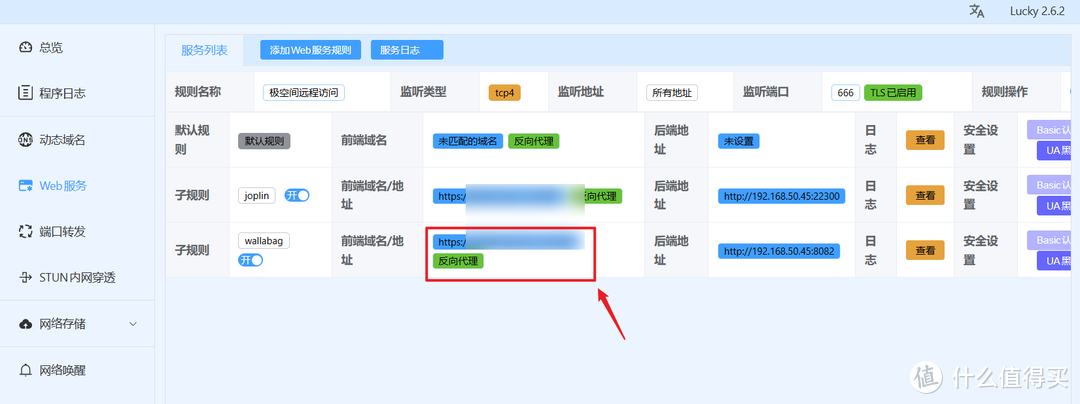Click the STUN内网穿透 icon

(x=25, y=278)
